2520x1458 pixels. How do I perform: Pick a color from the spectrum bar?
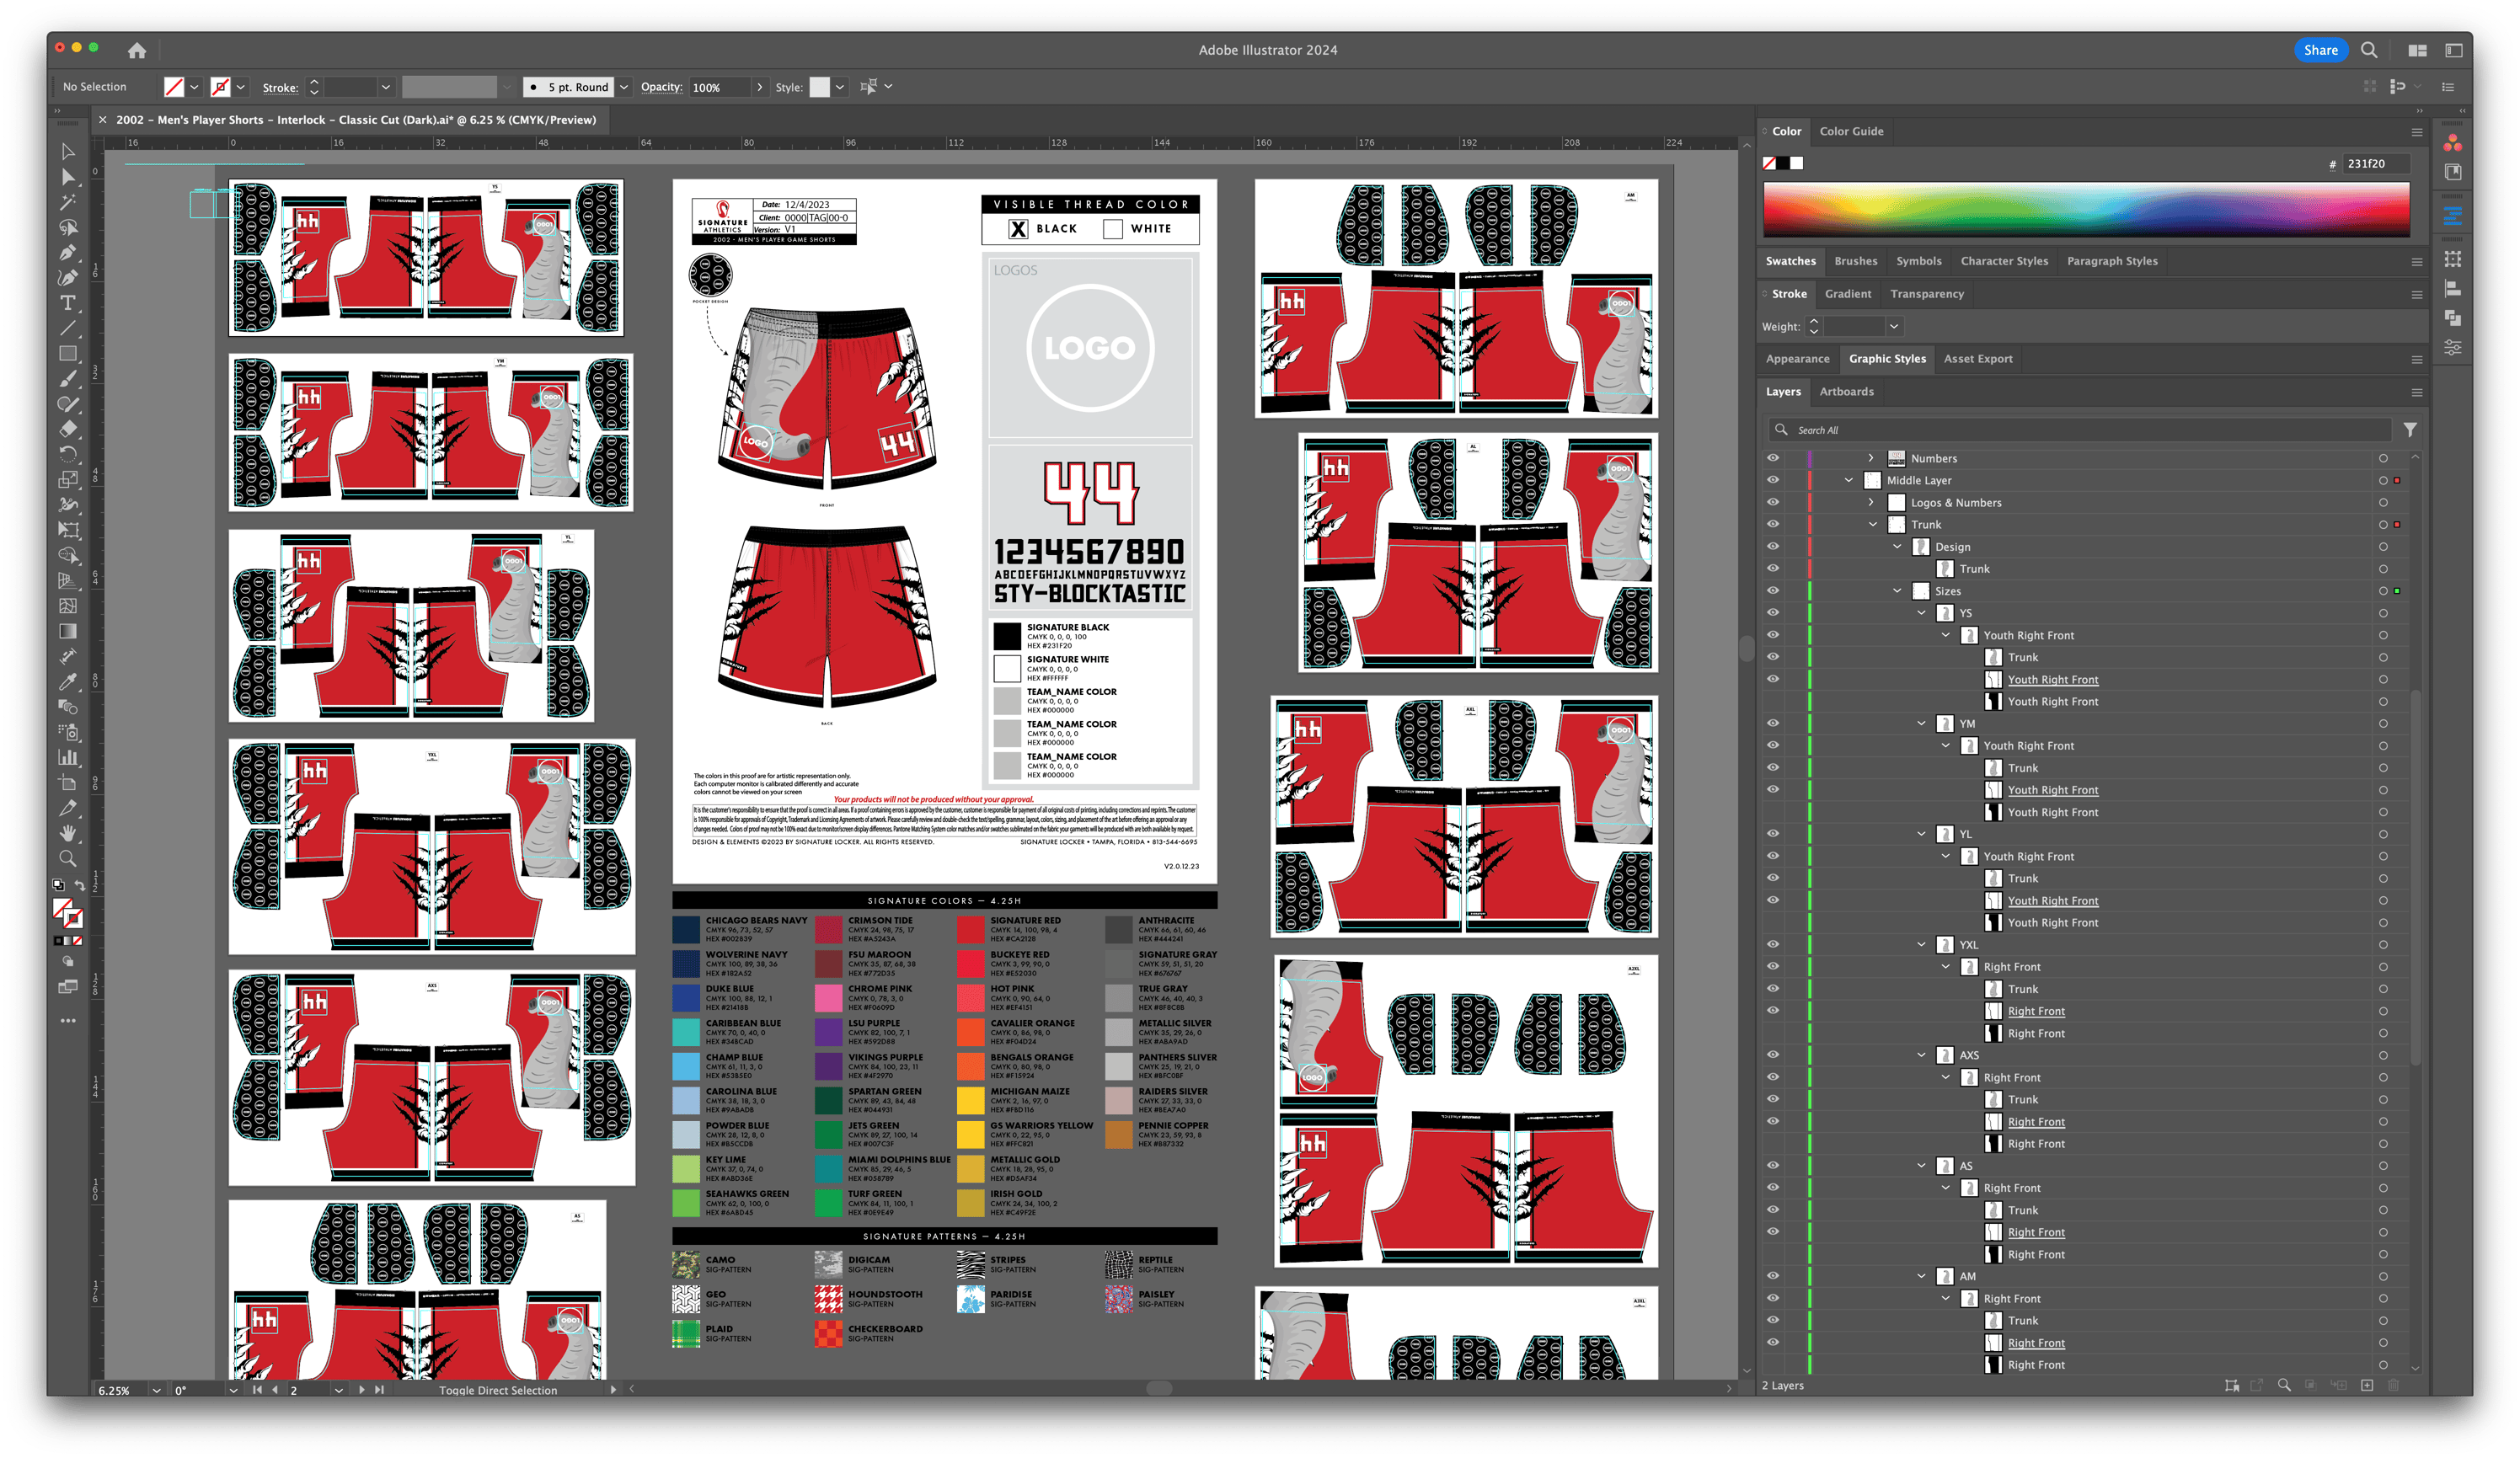pyautogui.click(x=2090, y=210)
